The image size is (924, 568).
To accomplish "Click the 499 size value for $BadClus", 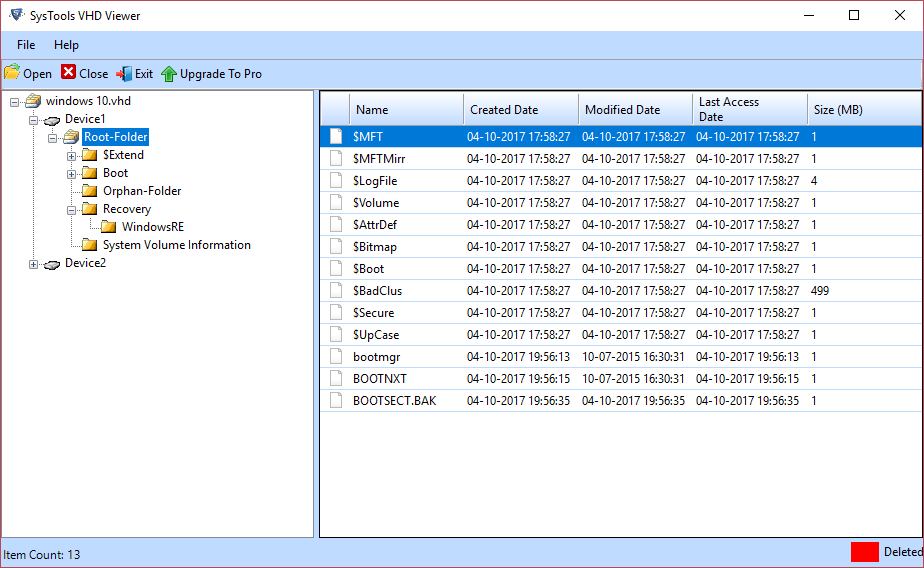I will click(x=820, y=290).
